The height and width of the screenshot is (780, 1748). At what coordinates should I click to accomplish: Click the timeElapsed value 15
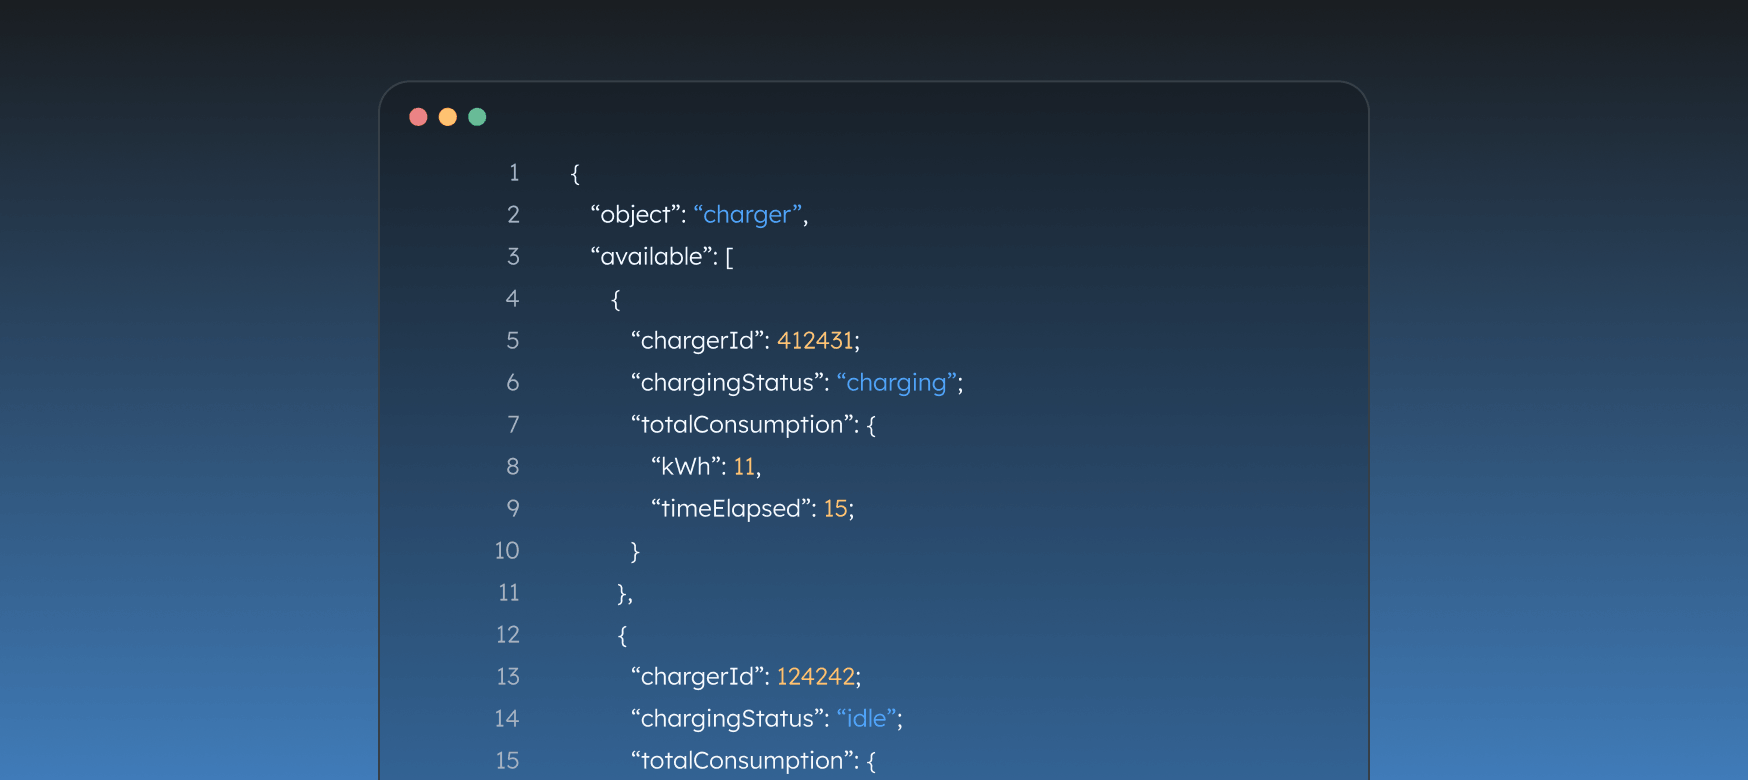click(835, 509)
